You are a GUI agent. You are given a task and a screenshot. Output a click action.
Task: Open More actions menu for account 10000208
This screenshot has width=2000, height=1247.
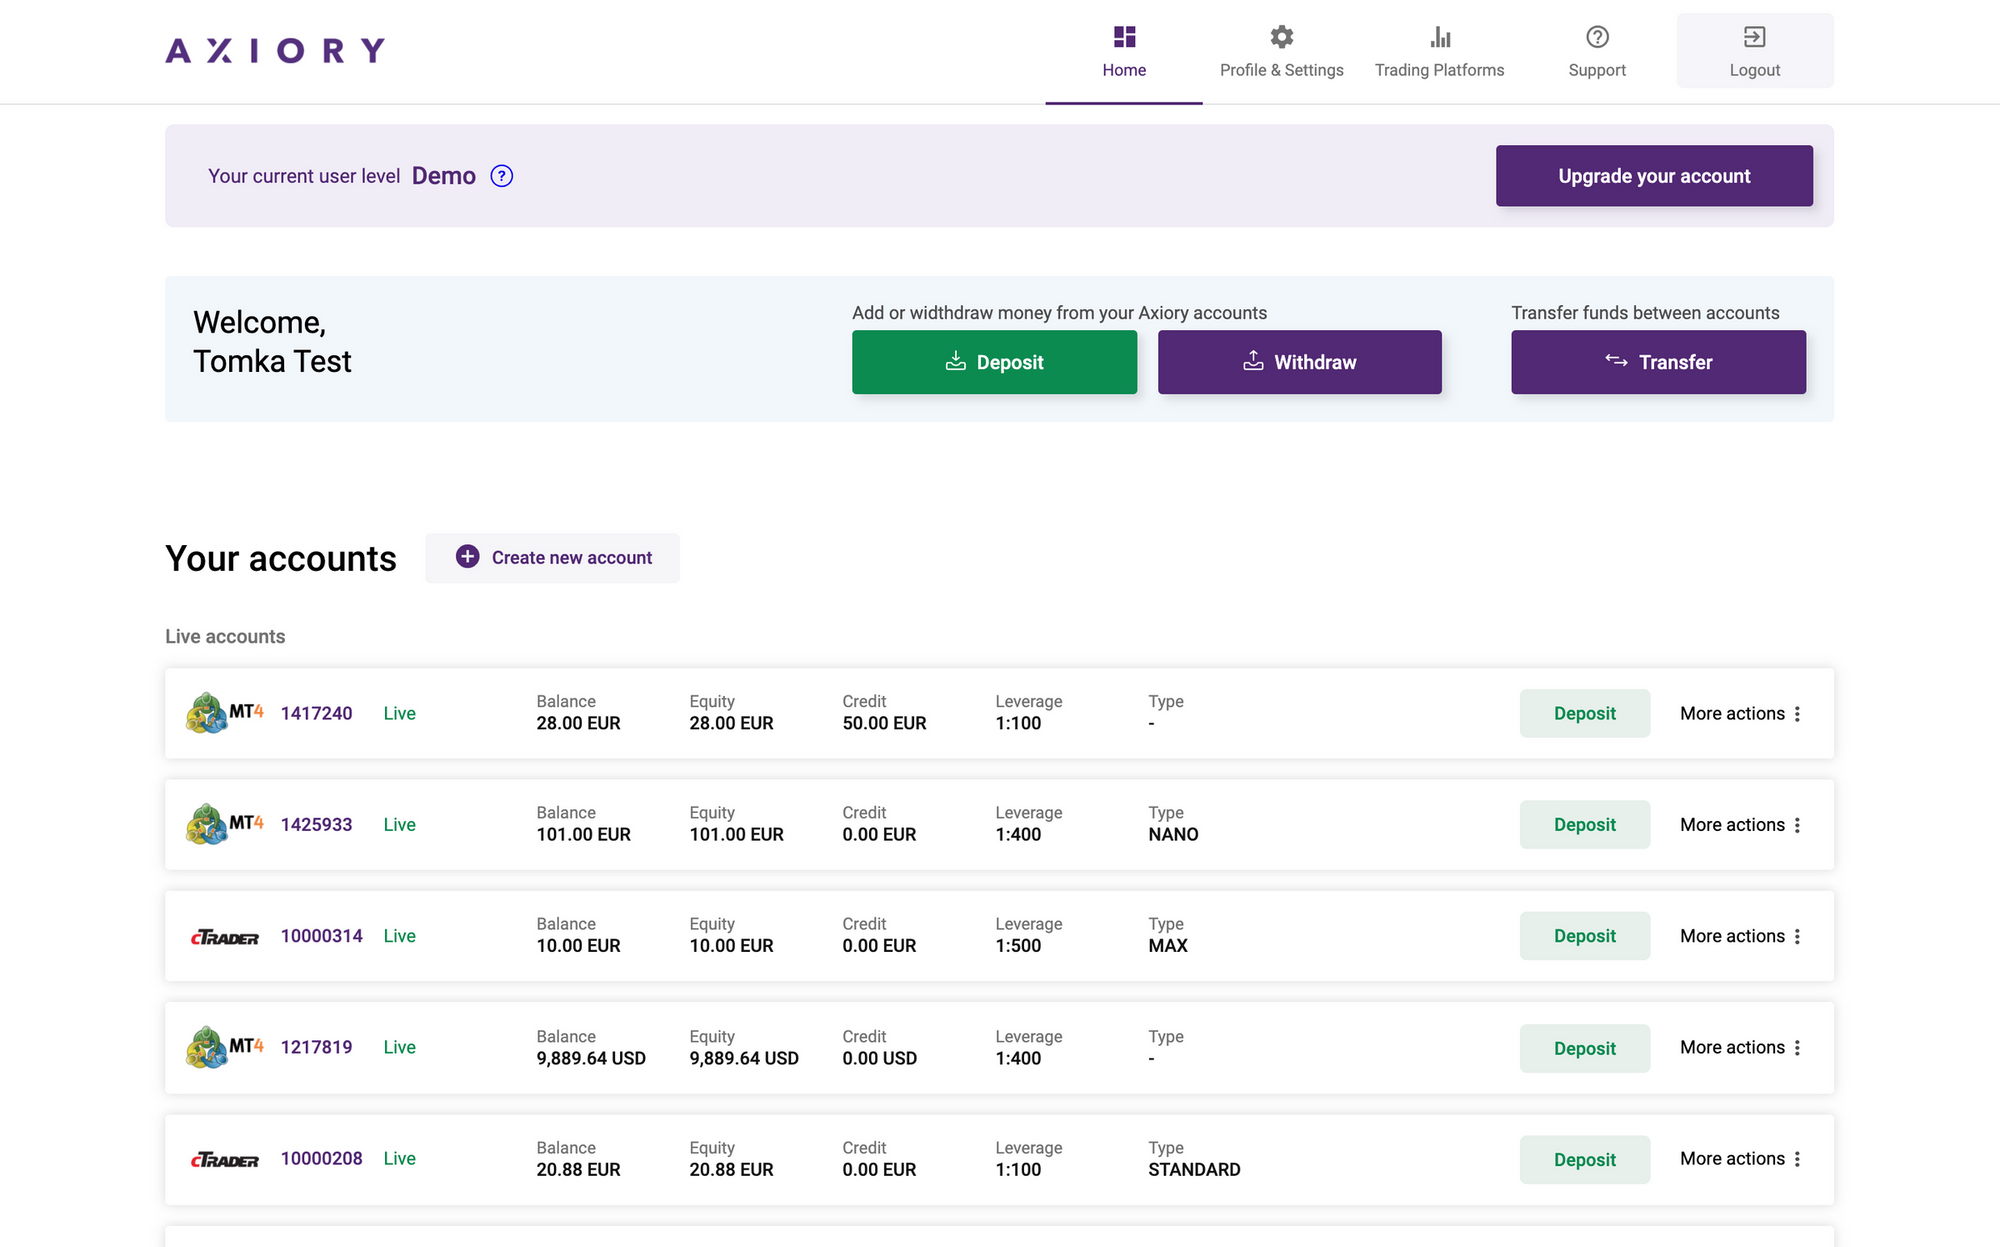tap(1740, 1158)
